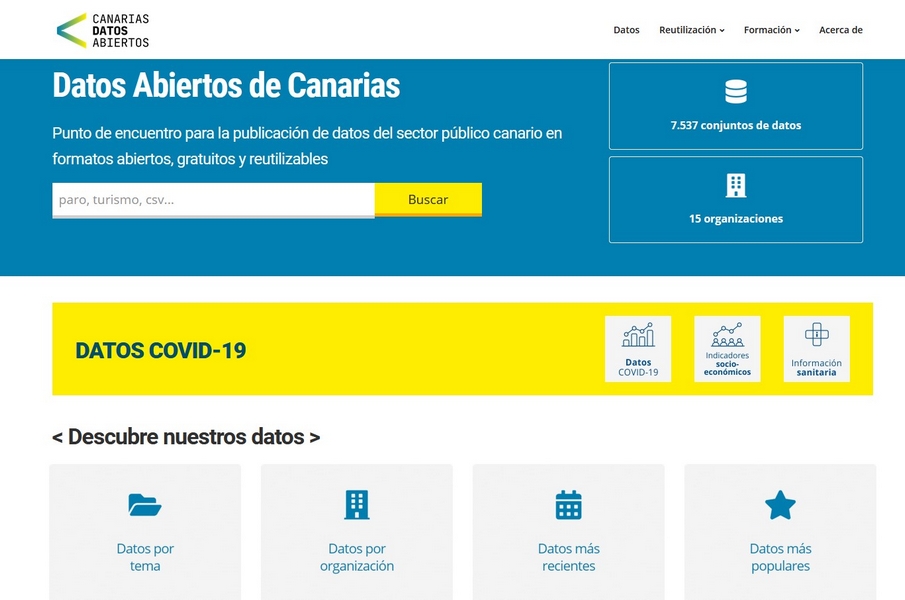Focus the search field with paro, turismo, csv placeholder
This screenshot has width=905, height=600.
[x=214, y=200]
